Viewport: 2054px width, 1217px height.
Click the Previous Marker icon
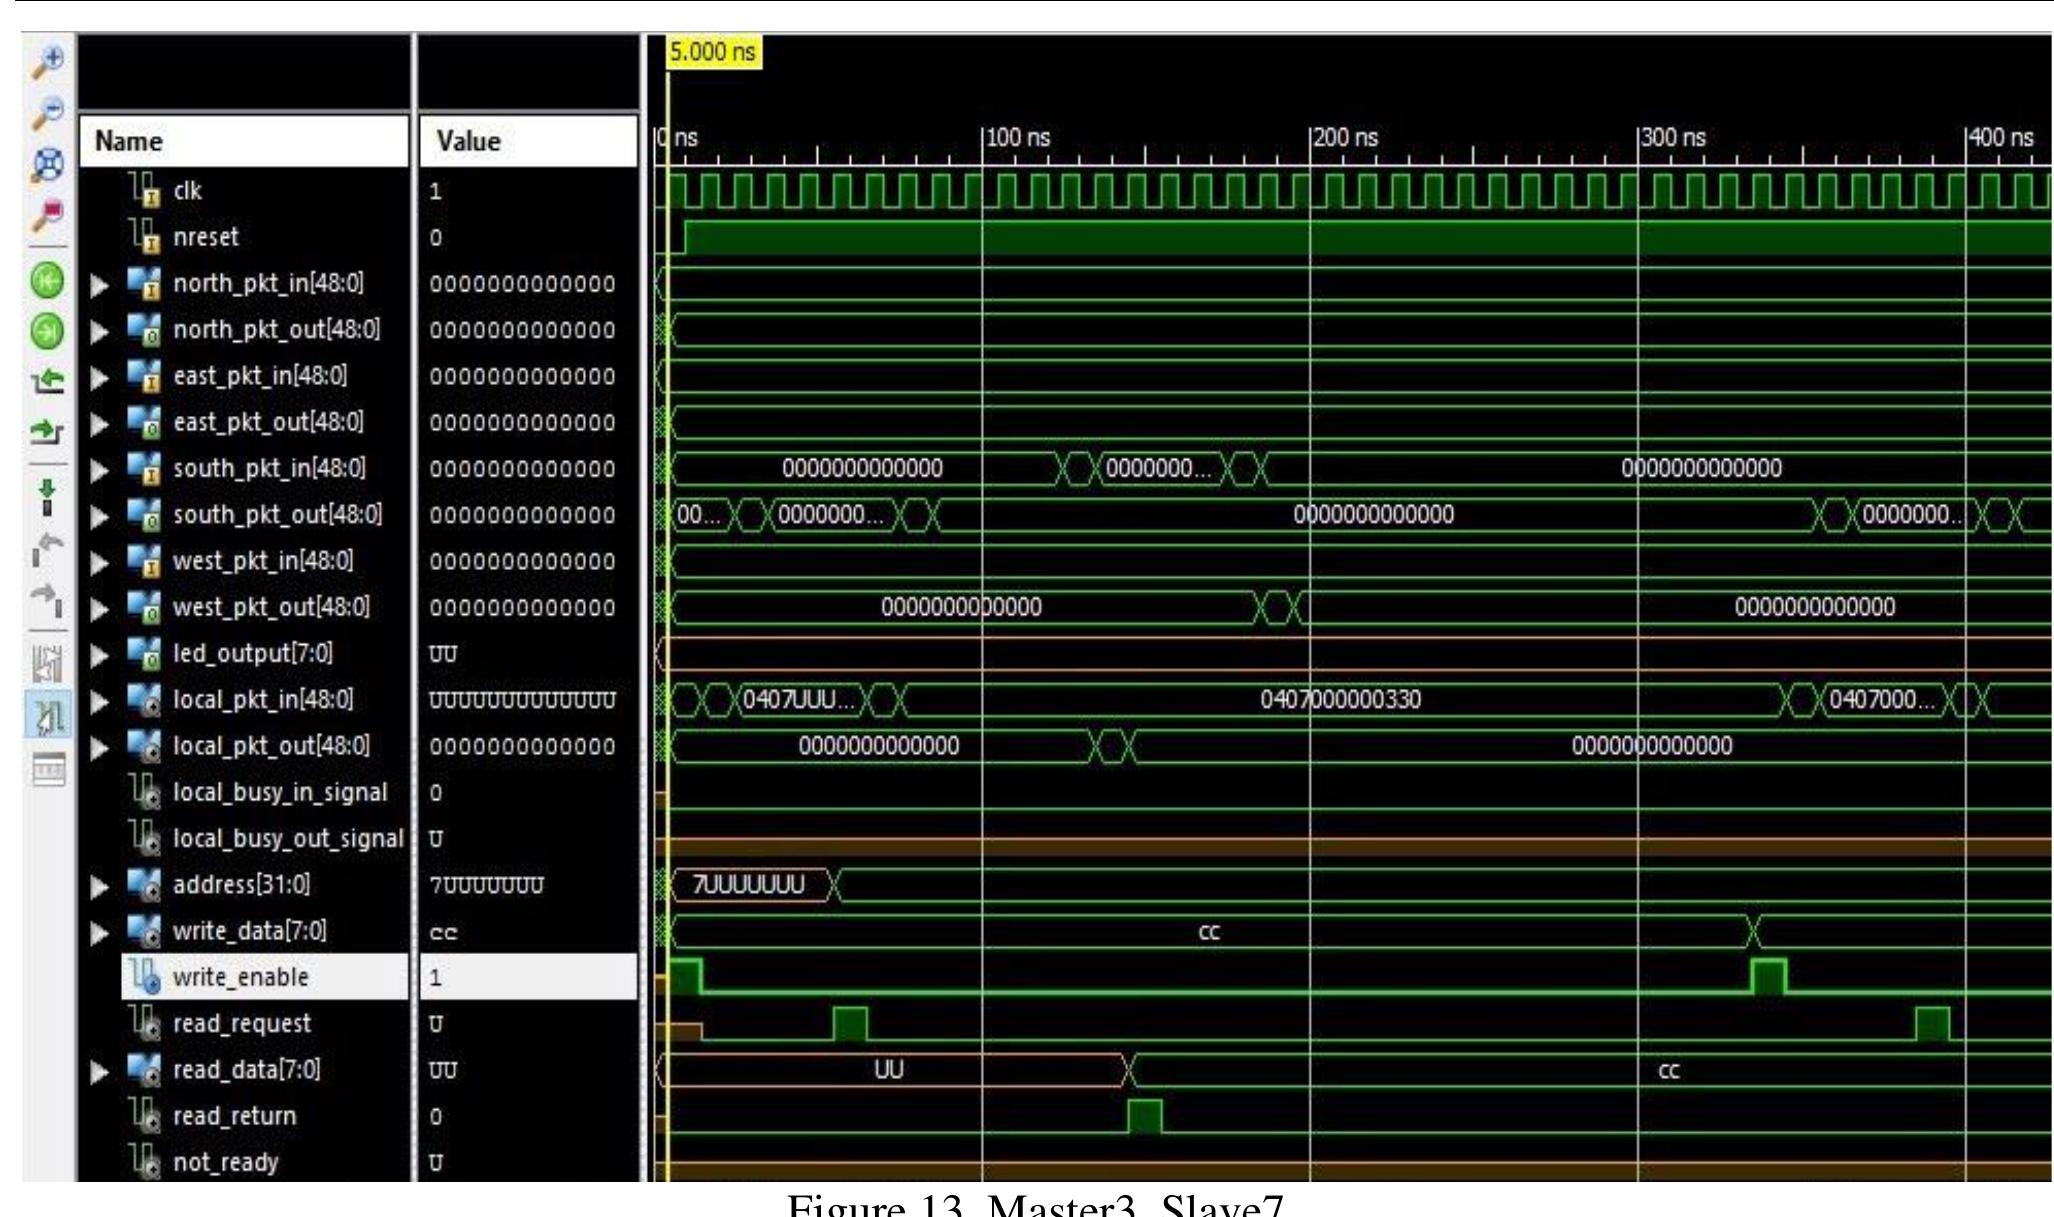(x=49, y=549)
